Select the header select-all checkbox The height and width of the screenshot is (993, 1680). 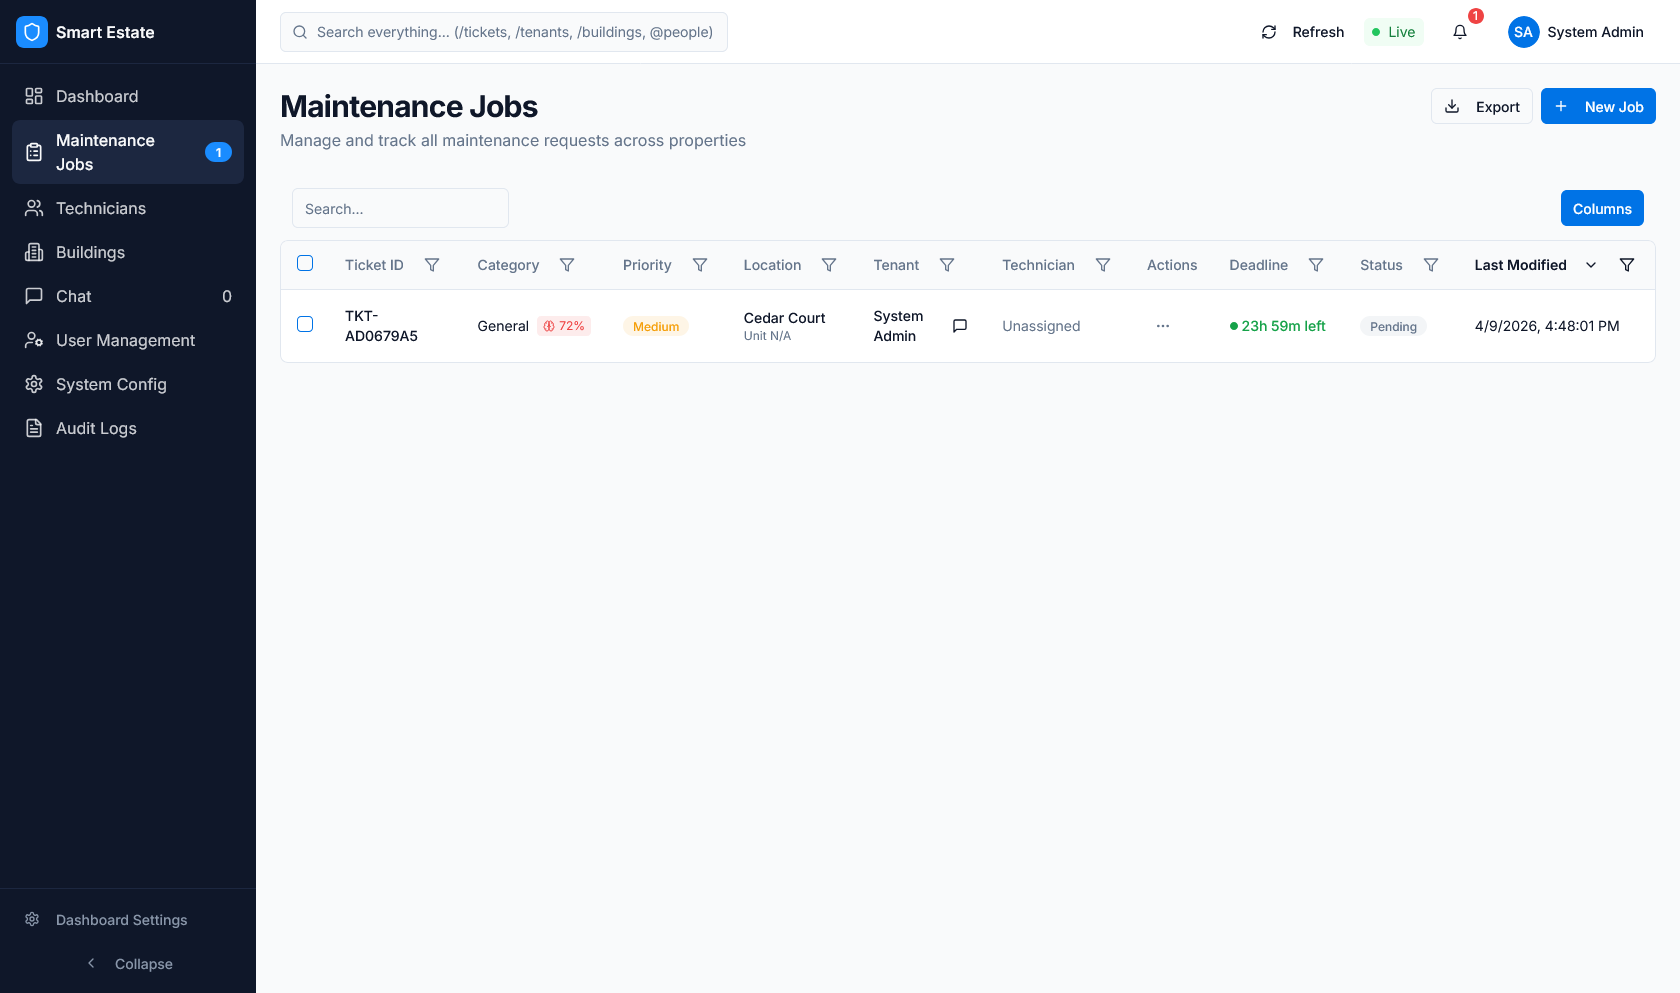pyautogui.click(x=305, y=263)
